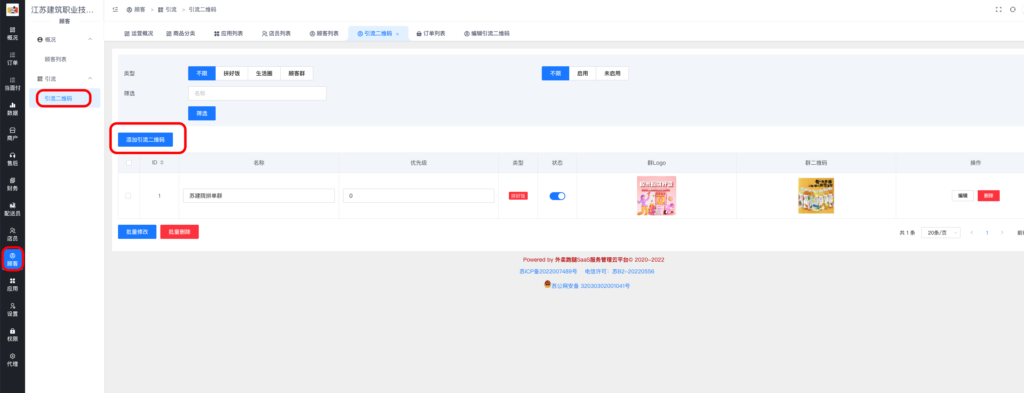Viewport: 1024px width, 393px height.
Task: Select 顾客群 type filter
Action: [x=296, y=73]
